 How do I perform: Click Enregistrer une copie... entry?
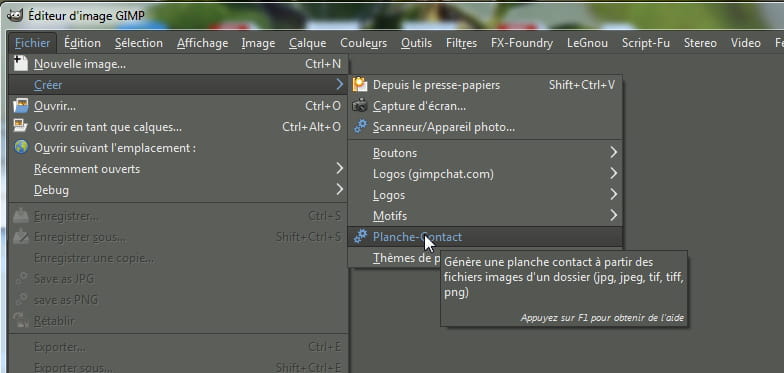[x=178, y=258]
